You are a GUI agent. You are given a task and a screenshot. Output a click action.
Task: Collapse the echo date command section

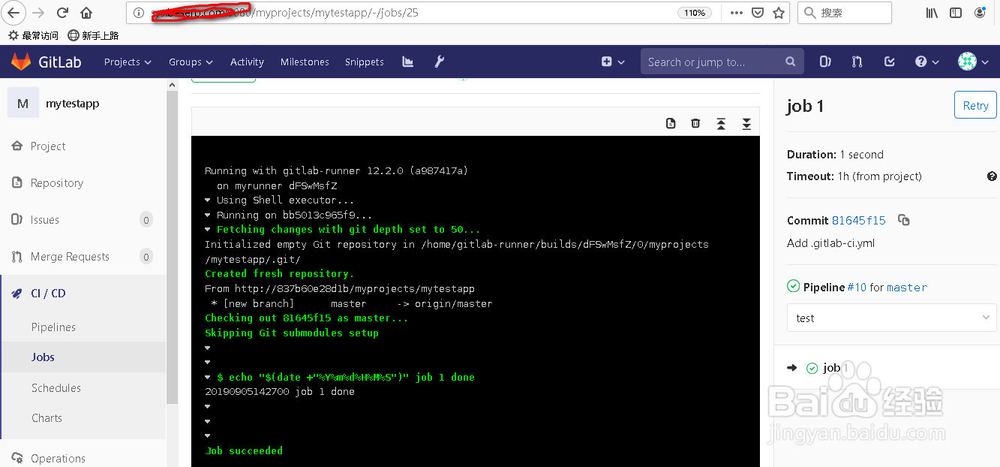click(x=208, y=378)
